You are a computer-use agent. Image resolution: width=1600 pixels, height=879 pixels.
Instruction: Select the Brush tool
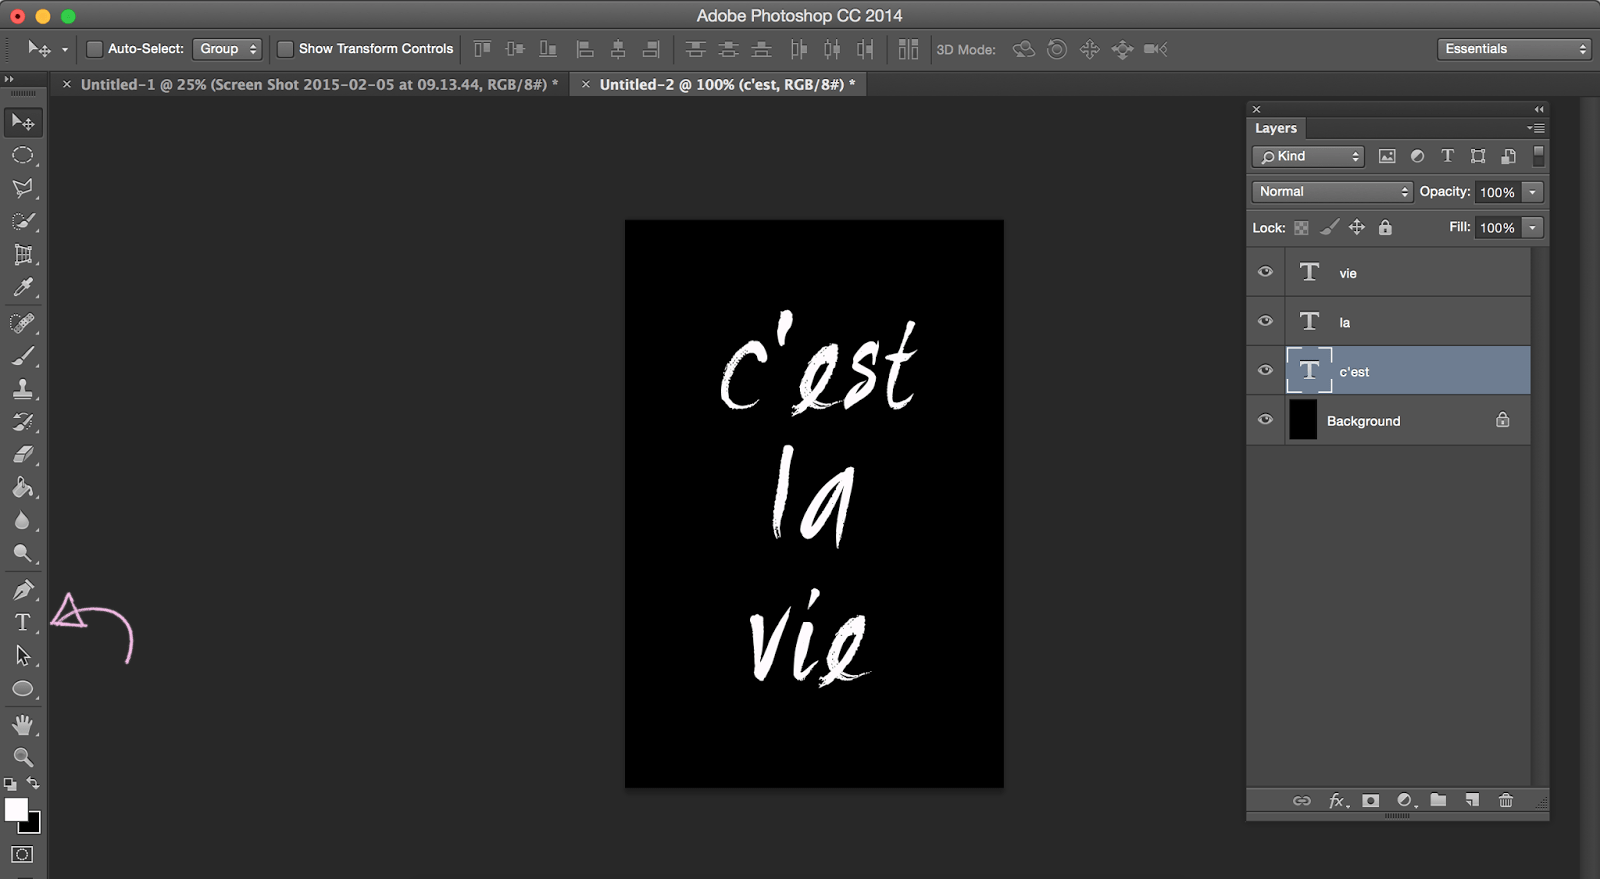pos(23,356)
